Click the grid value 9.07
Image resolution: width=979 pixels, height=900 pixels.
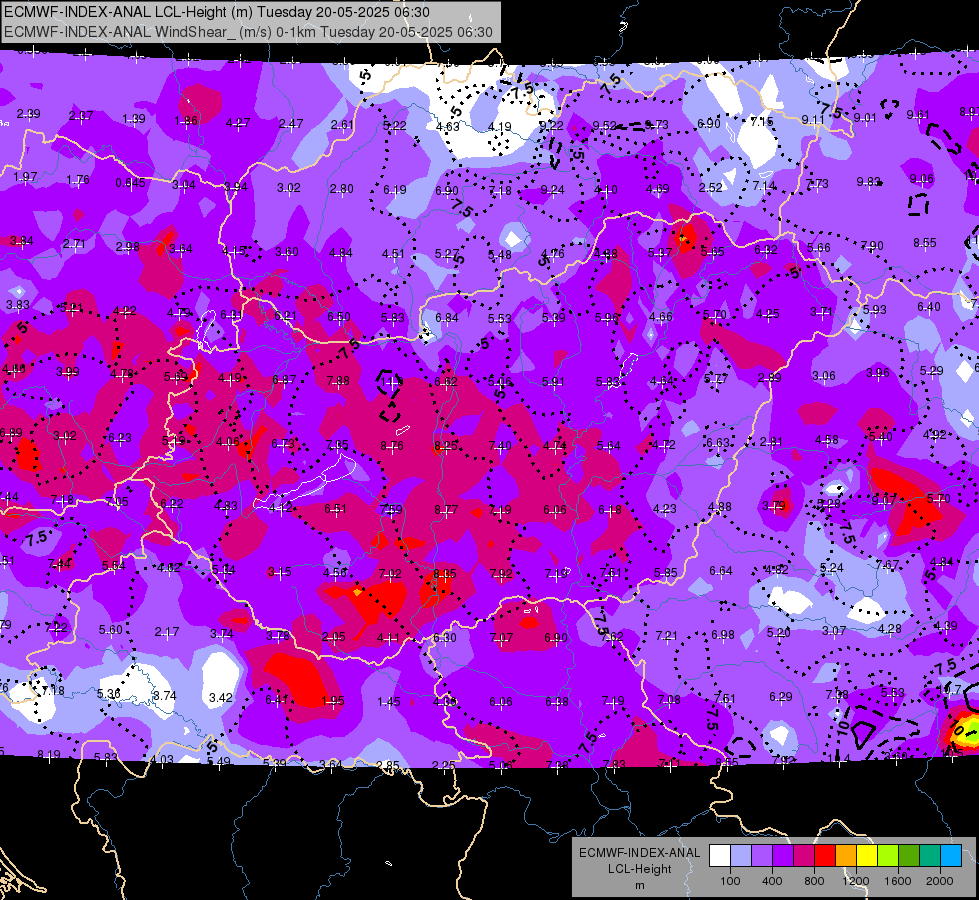click(x=883, y=500)
